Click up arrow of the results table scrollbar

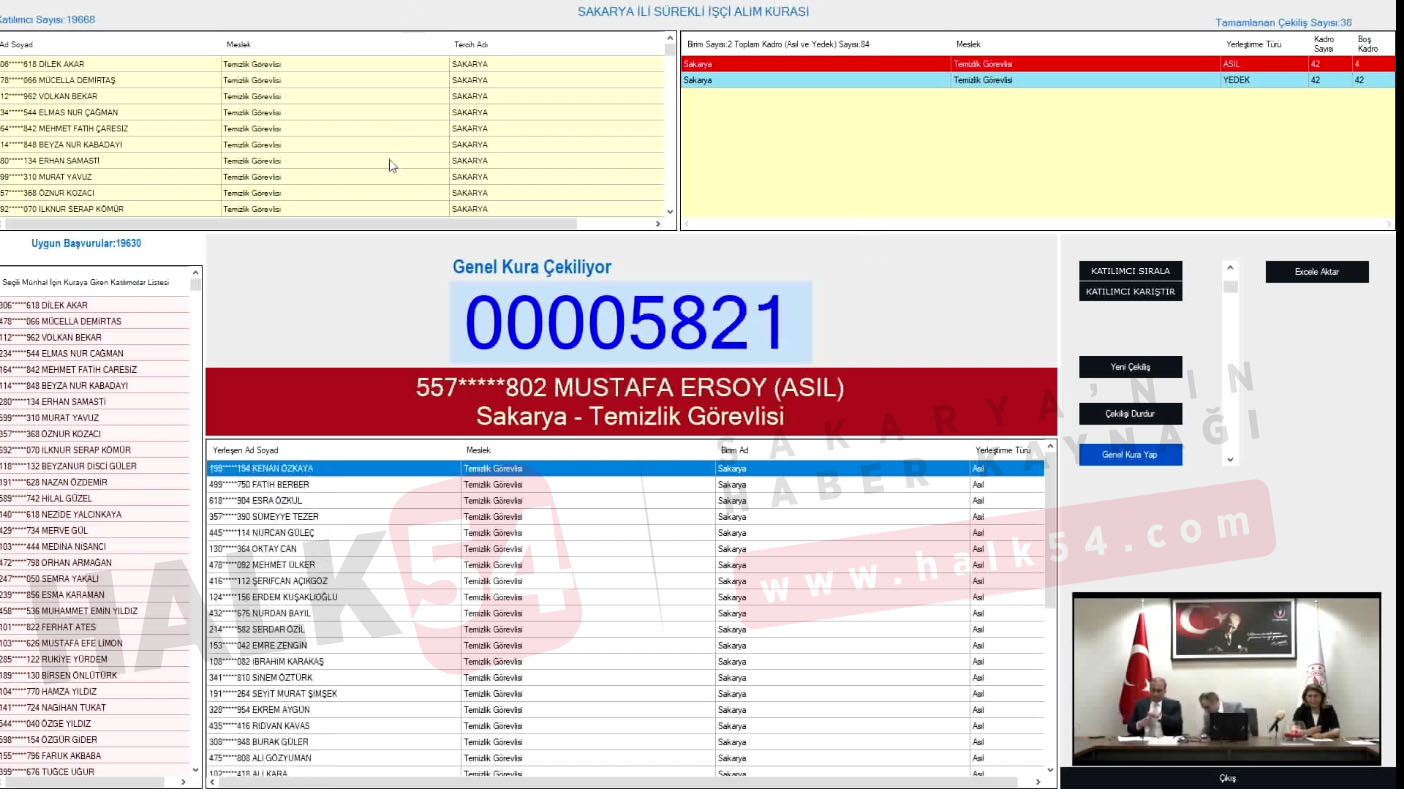tap(1050, 446)
